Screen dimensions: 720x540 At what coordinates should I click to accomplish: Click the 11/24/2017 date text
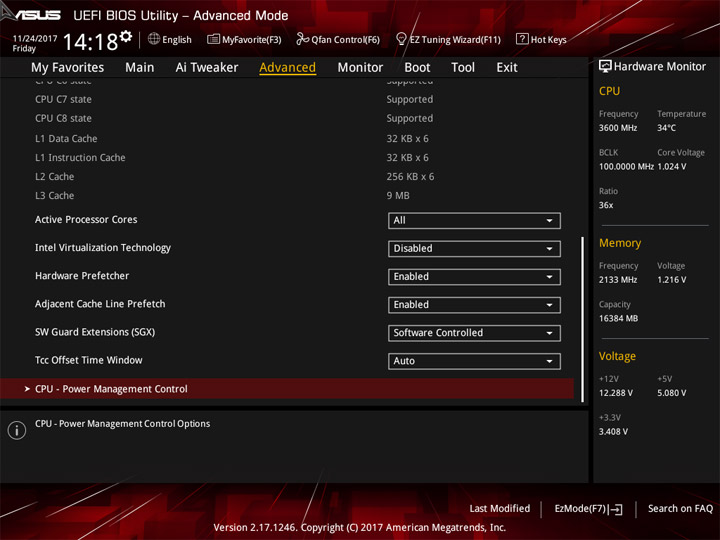point(35,39)
